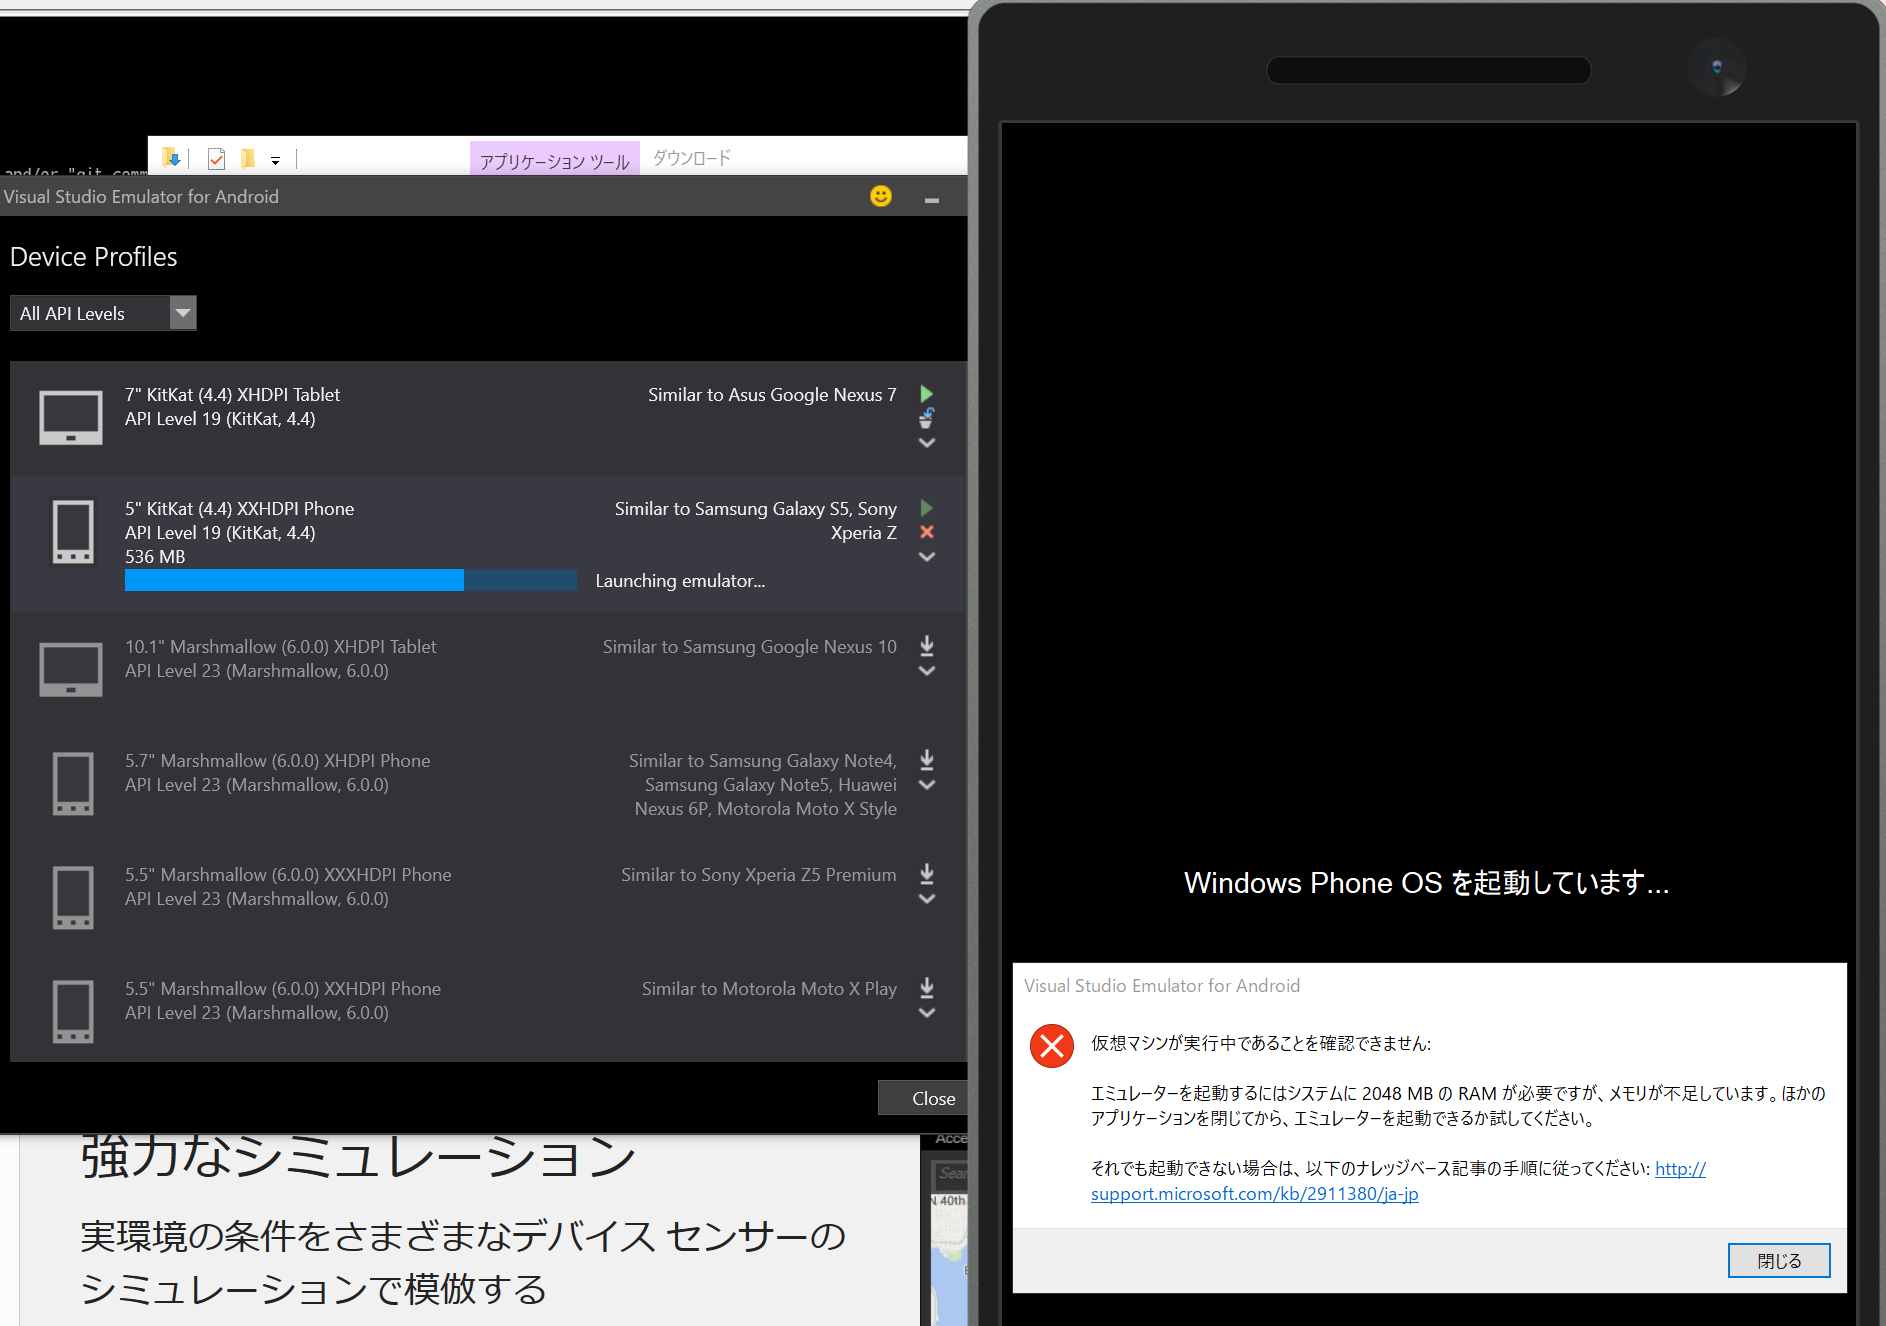1886x1326 pixels.
Task: Expand details of the 5" KitKat XXHDPI Phone
Action: (926, 557)
